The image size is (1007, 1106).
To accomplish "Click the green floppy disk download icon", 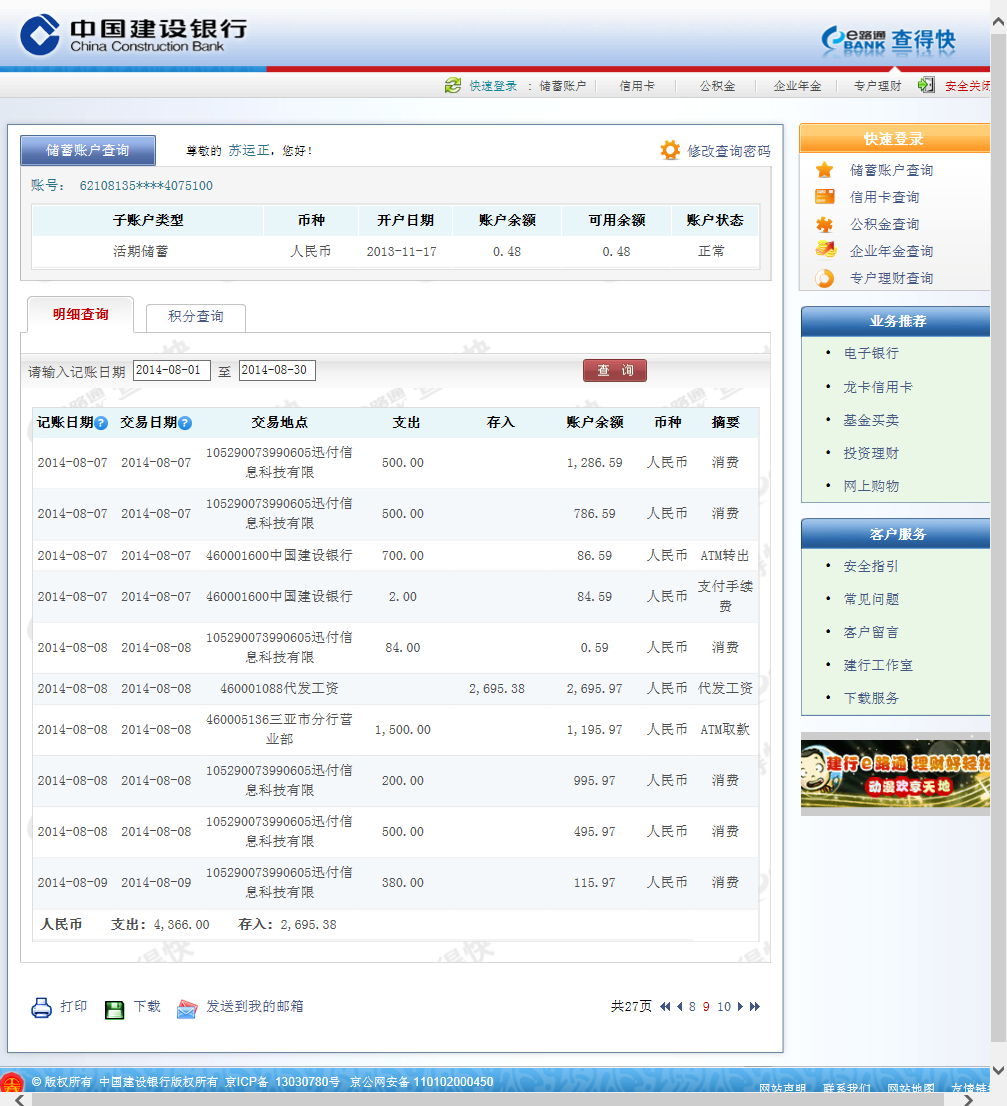I will click(114, 1009).
